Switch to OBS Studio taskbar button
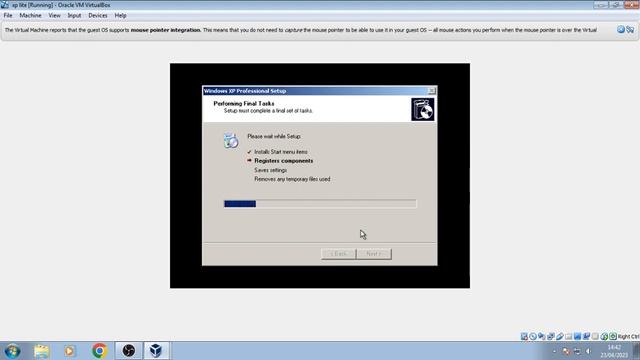Image resolution: width=640 pixels, height=360 pixels. 129,351
